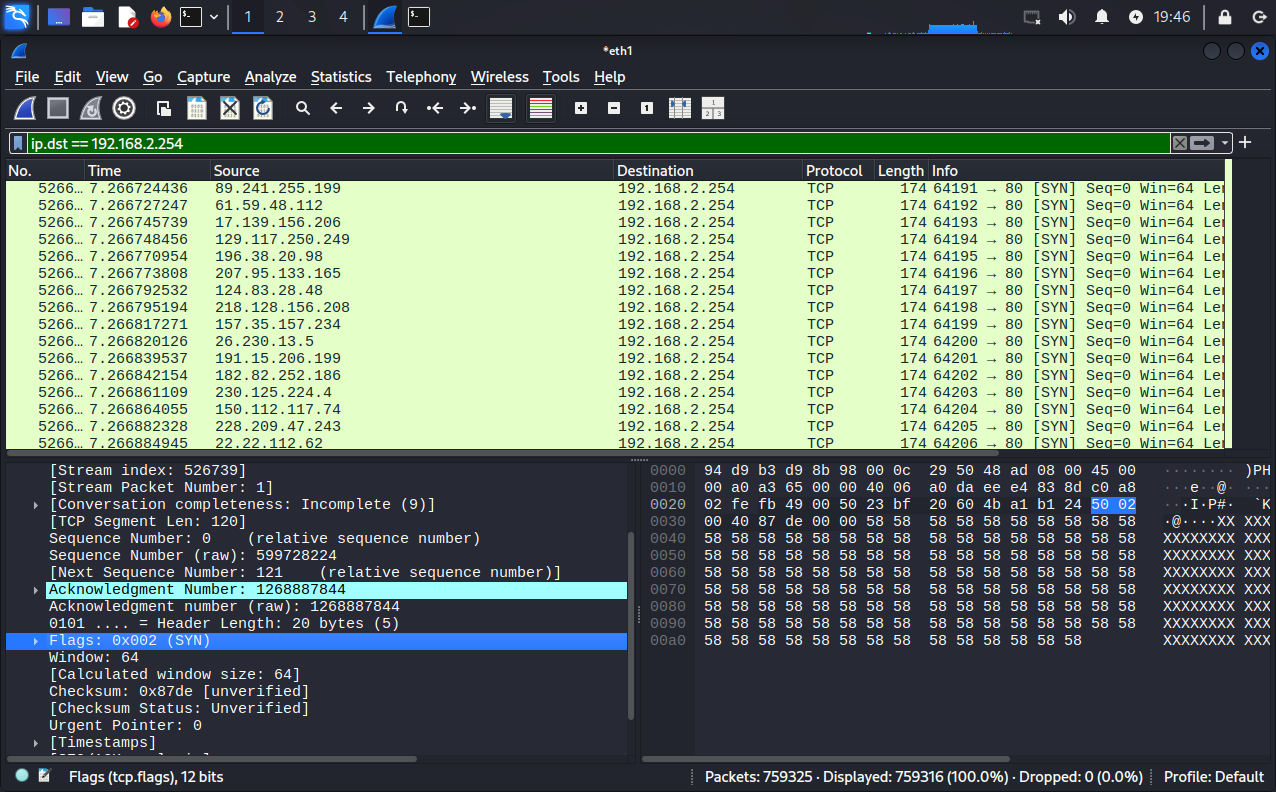This screenshot has height=792, width=1276.
Task: Open the Capture menu
Action: (204, 77)
